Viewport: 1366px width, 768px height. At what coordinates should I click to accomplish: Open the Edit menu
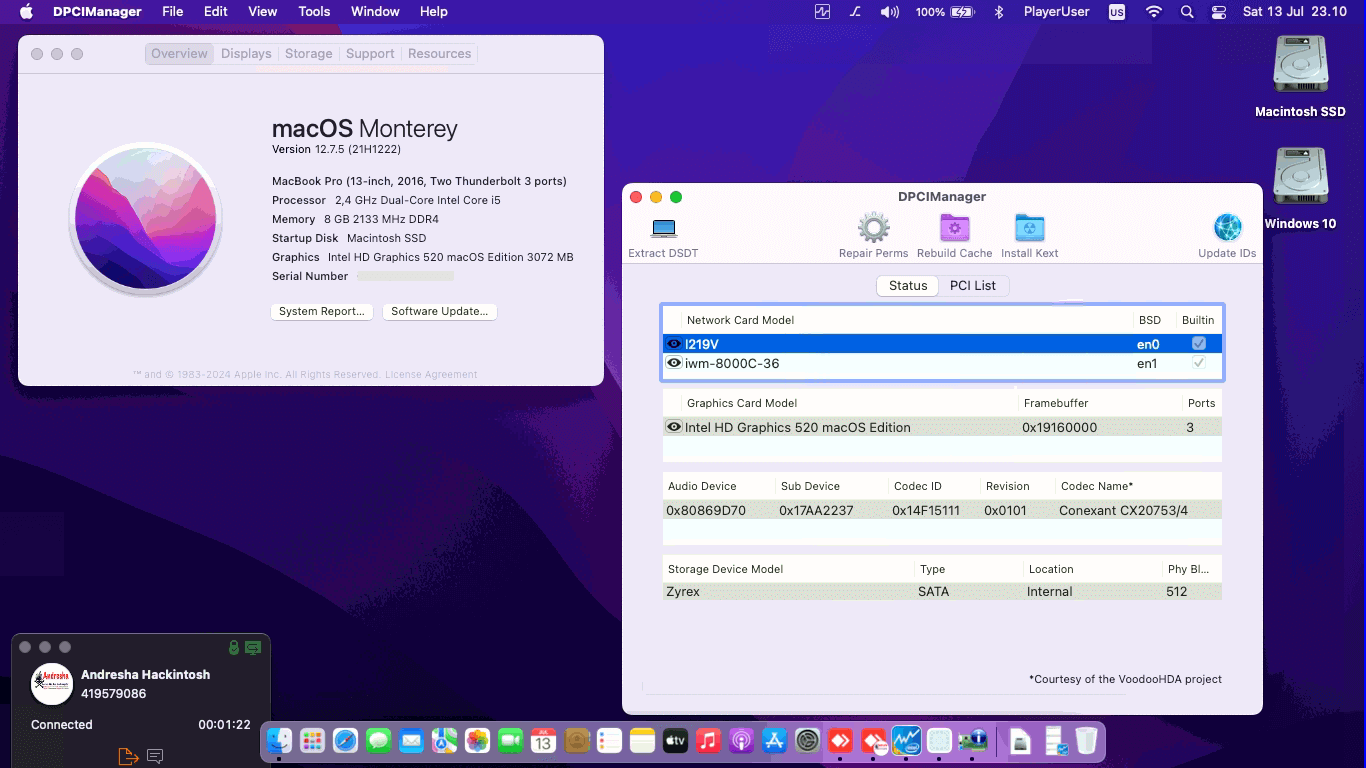click(216, 12)
